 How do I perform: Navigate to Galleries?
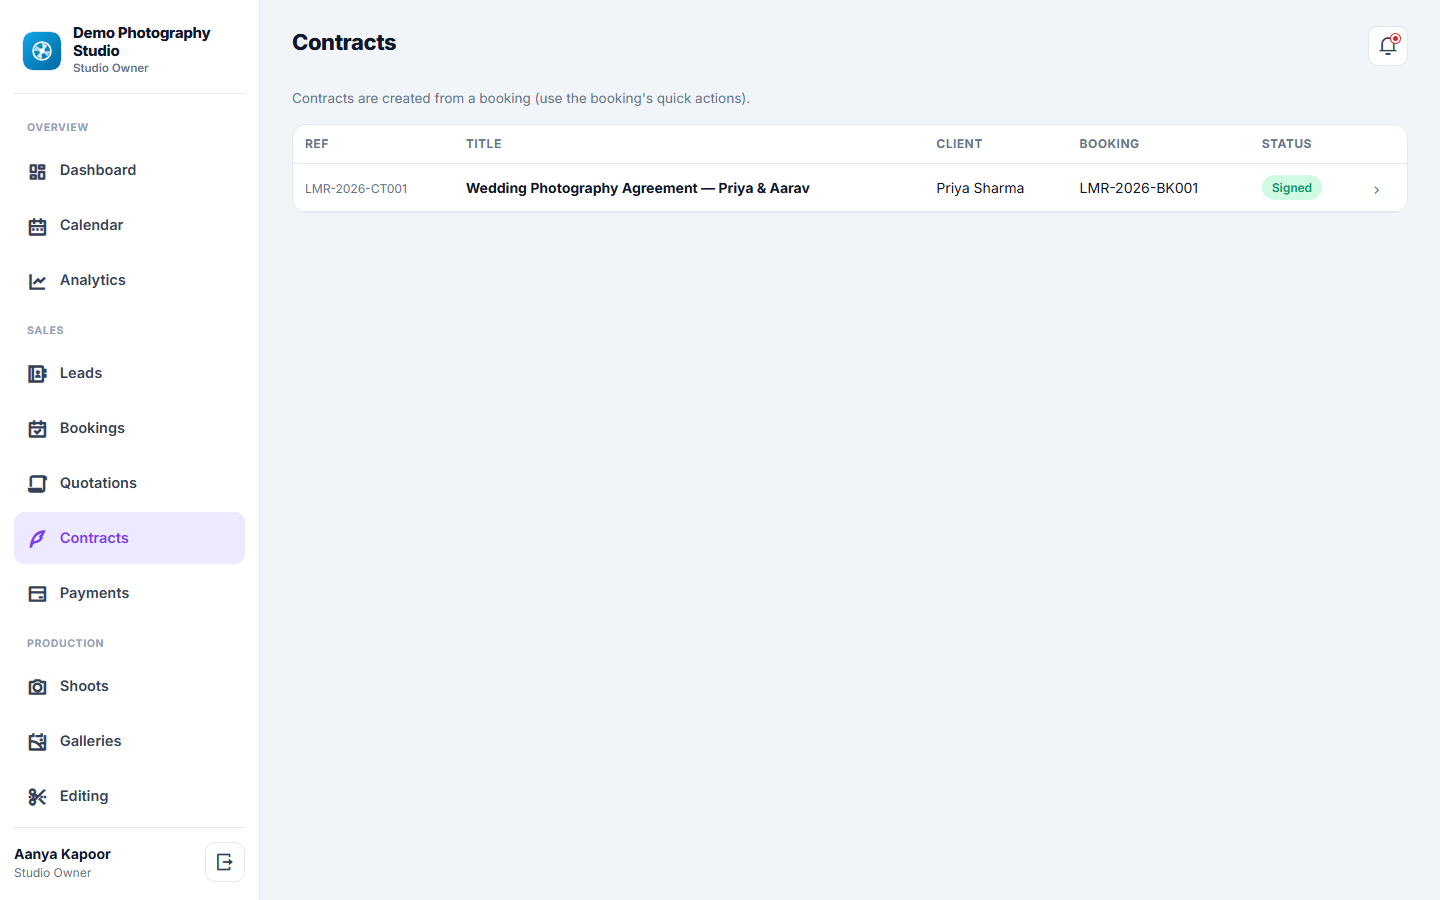(x=129, y=741)
